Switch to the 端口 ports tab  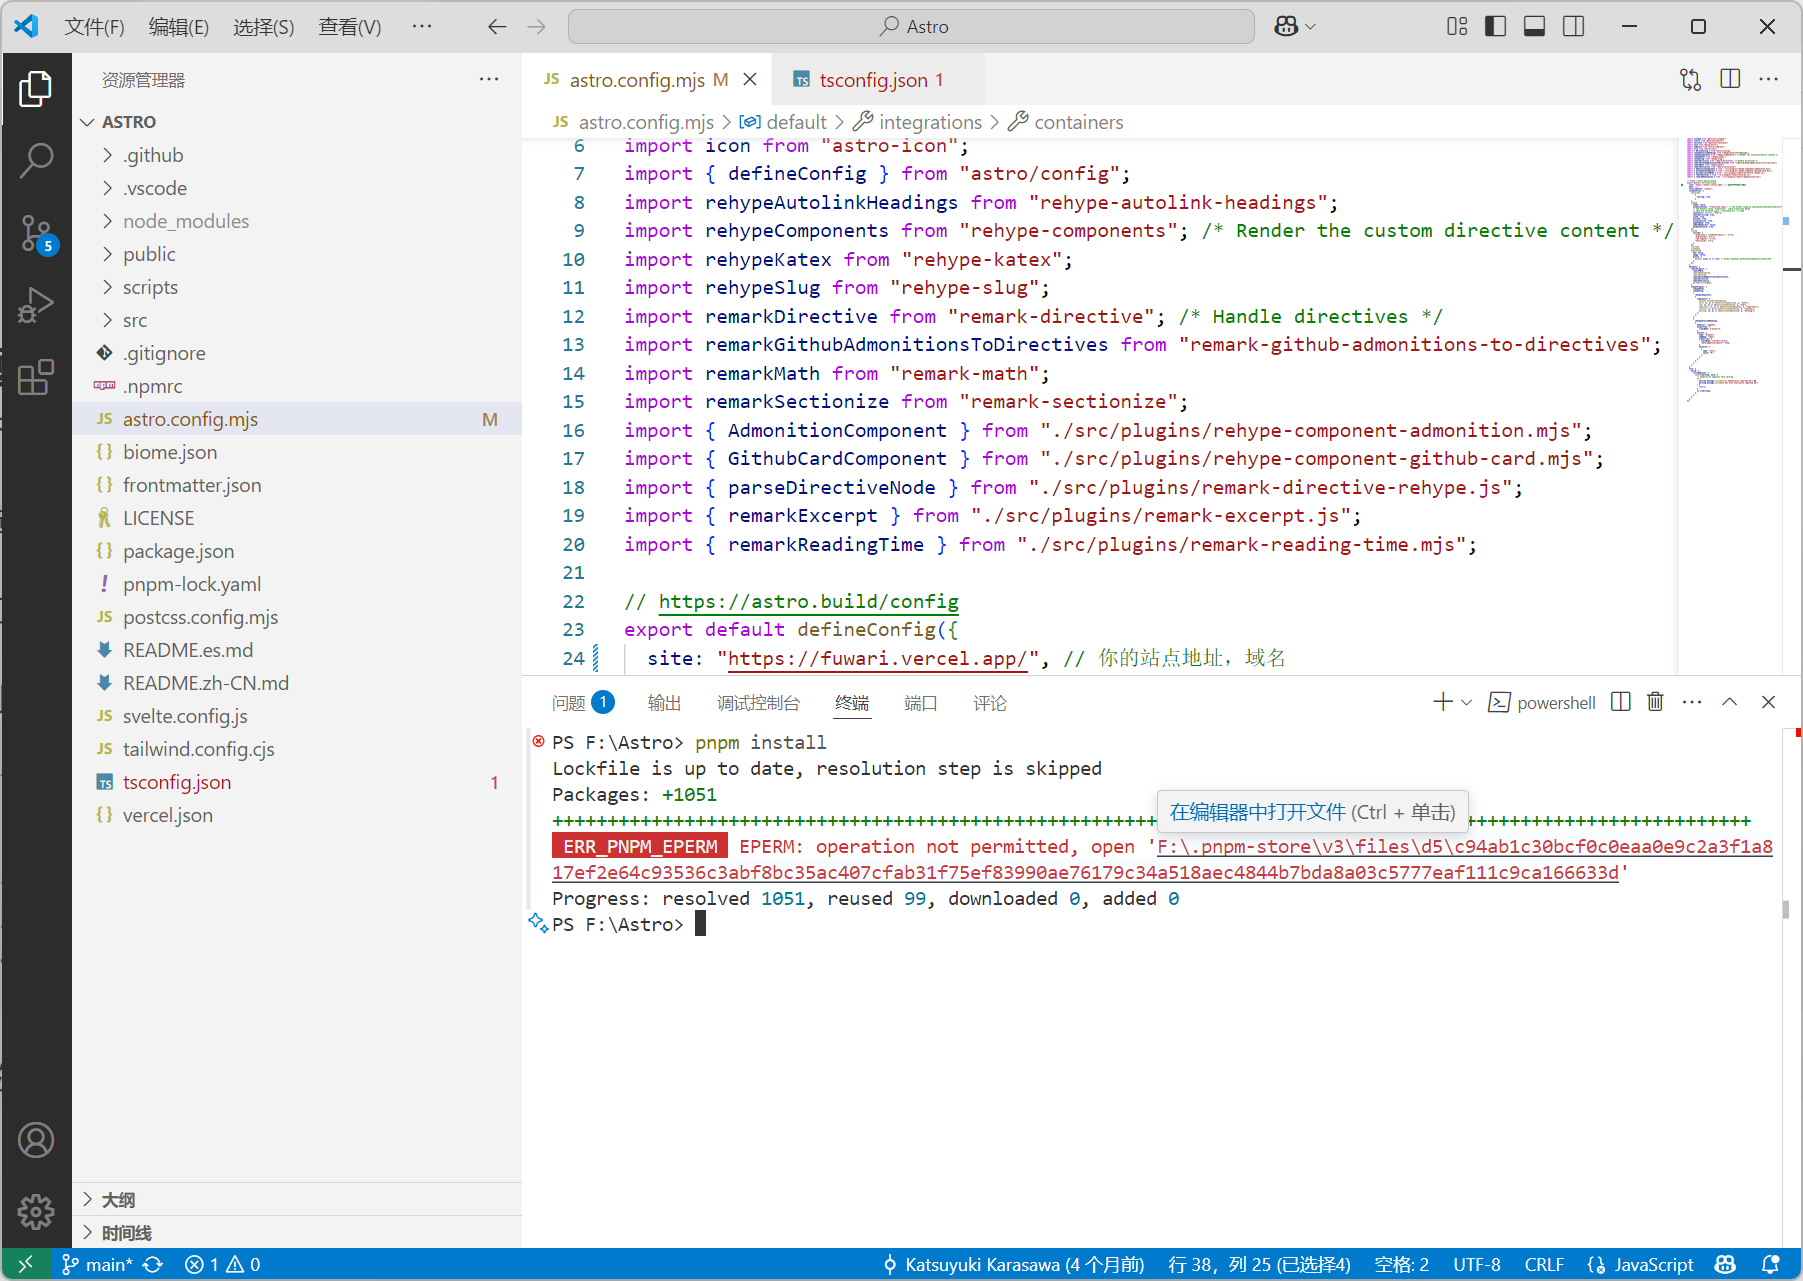(x=920, y=703)
